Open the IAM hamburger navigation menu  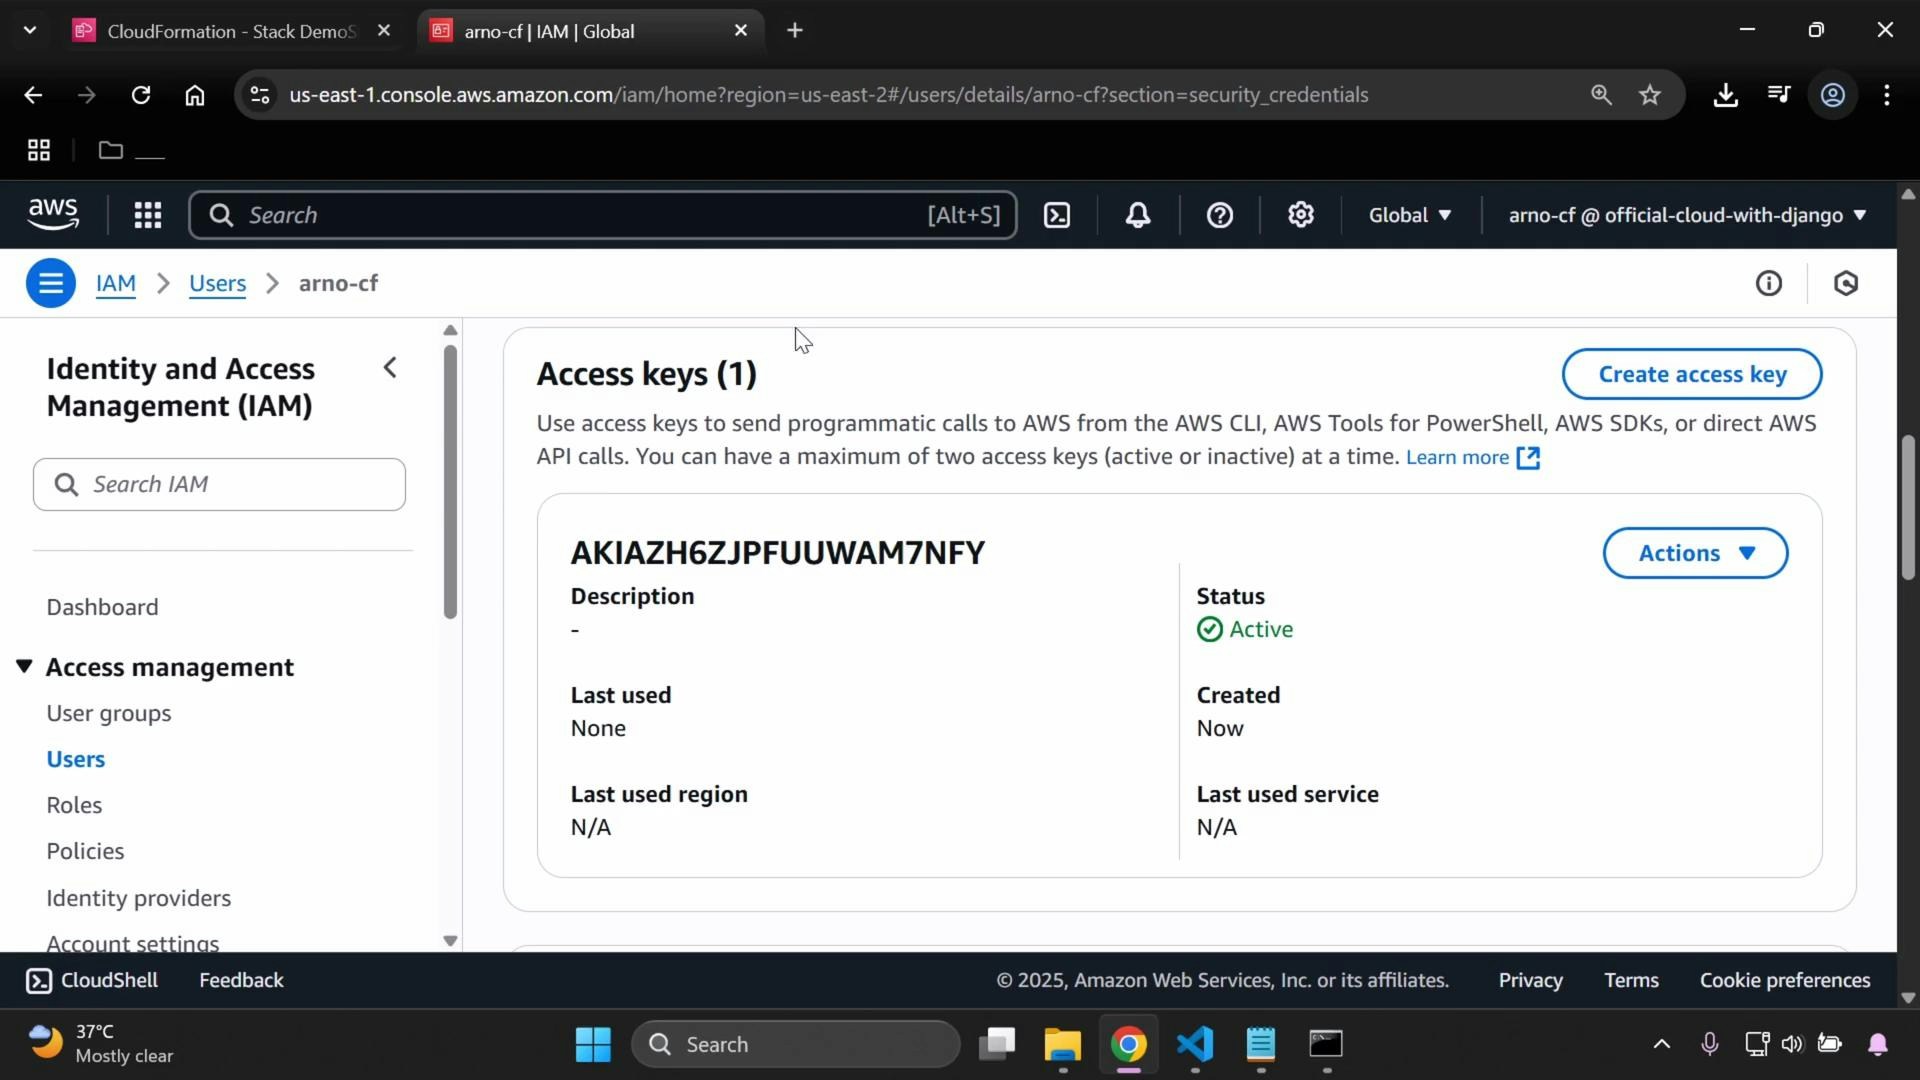coord(51,283)
